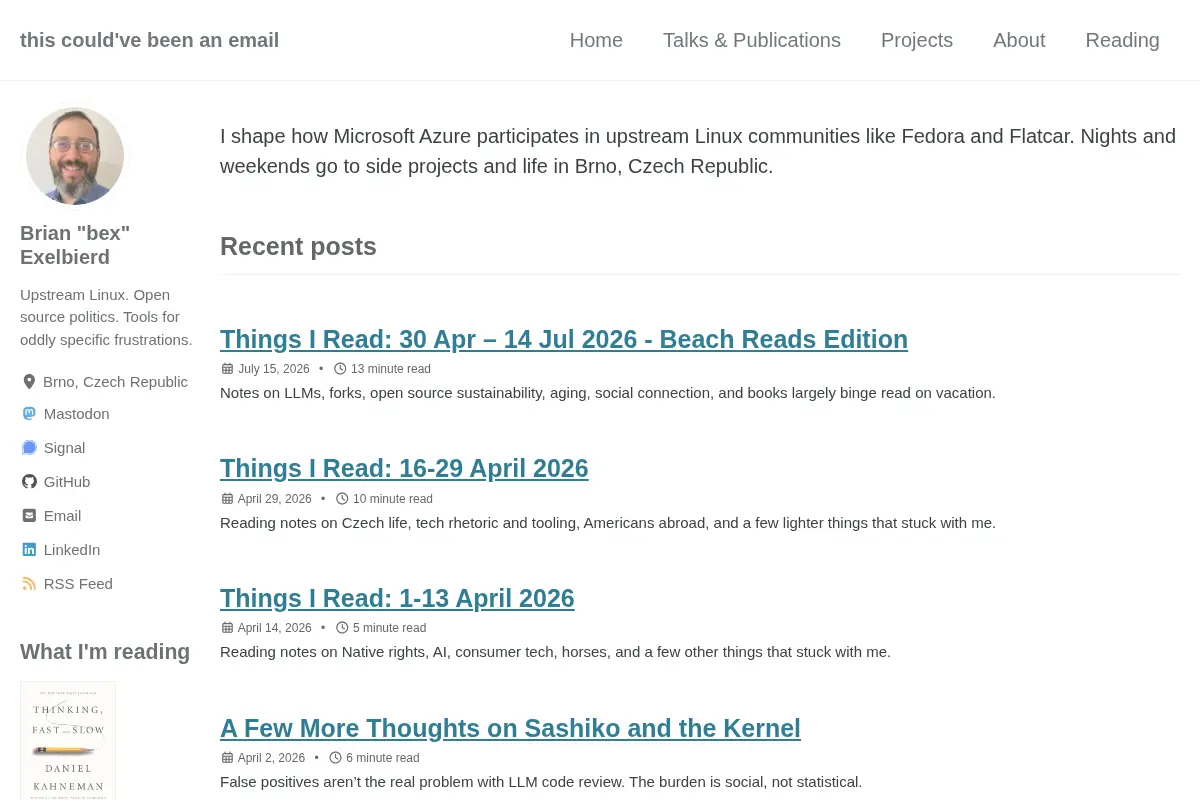Click the Email envelope icon
1200x800 pixels.
click(29, 516)
